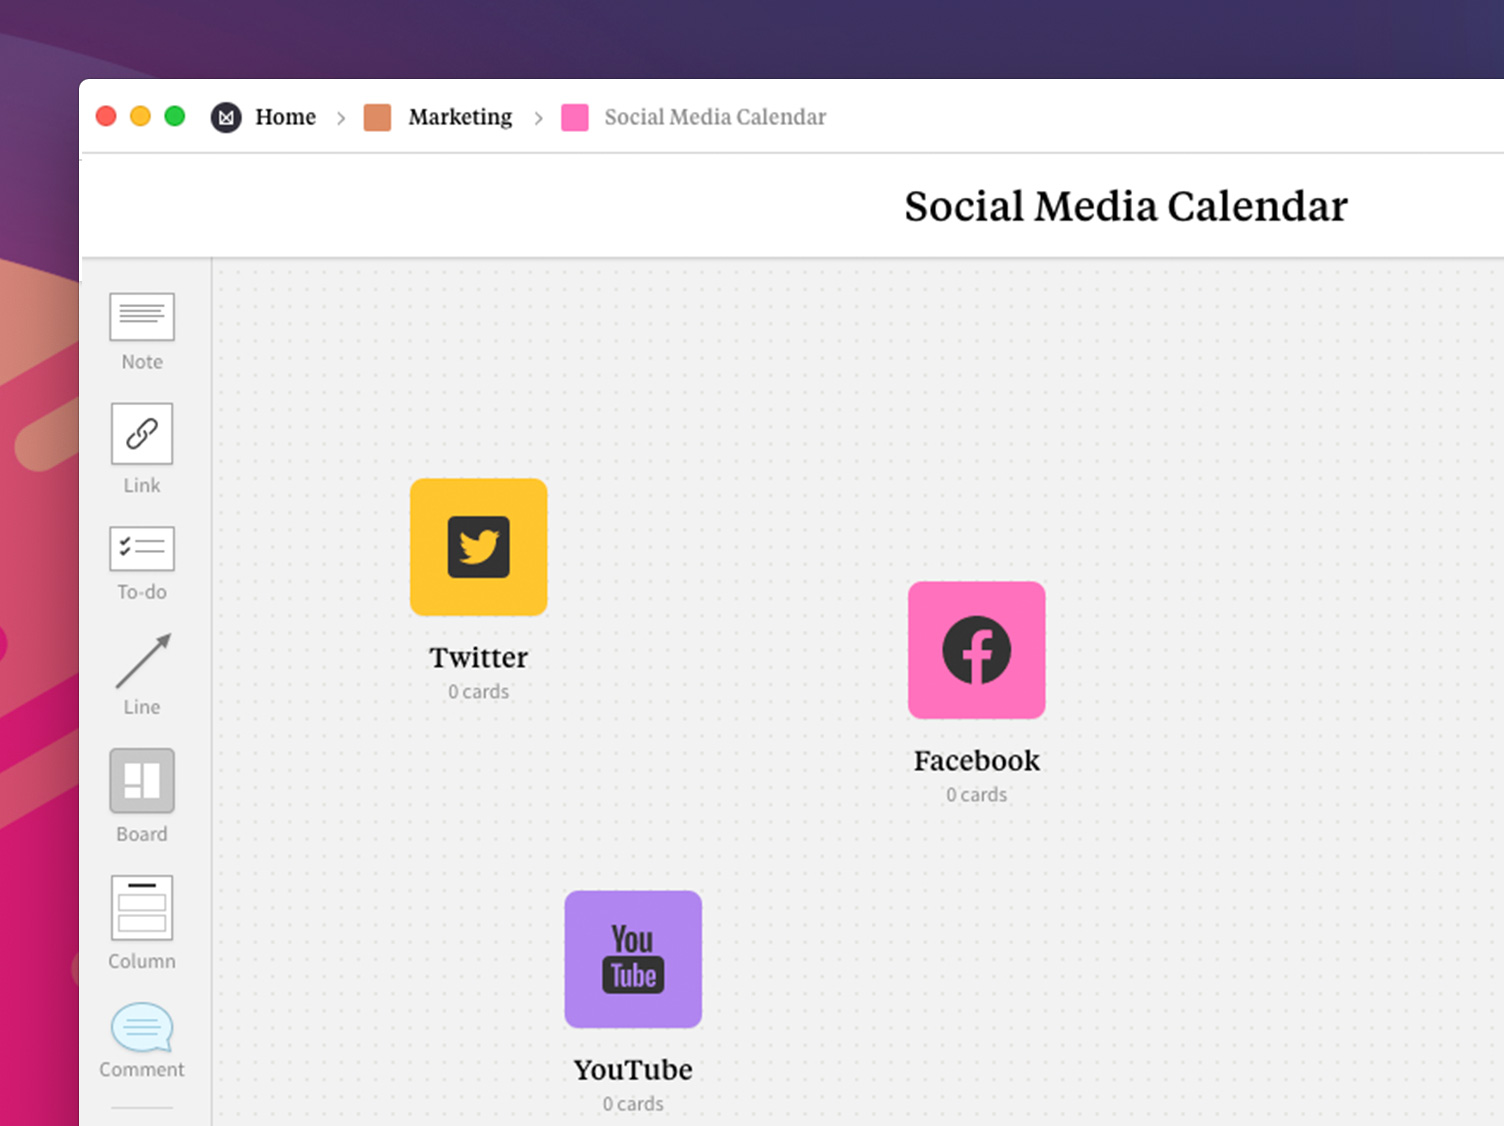
Task: Click the Social Media Calendar board title
Action: (1126, 206)
